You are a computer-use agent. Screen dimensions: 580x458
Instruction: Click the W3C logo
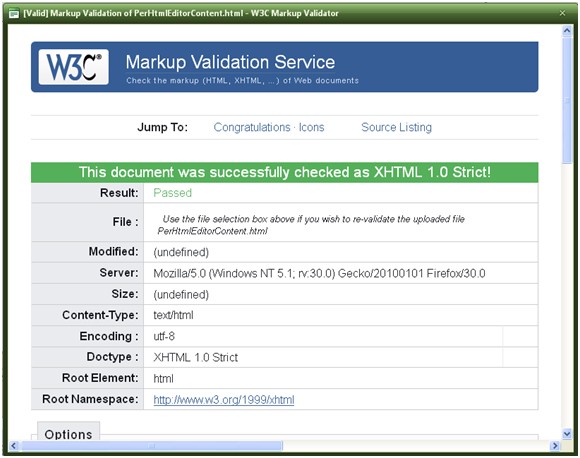click(x=74, y=67)
